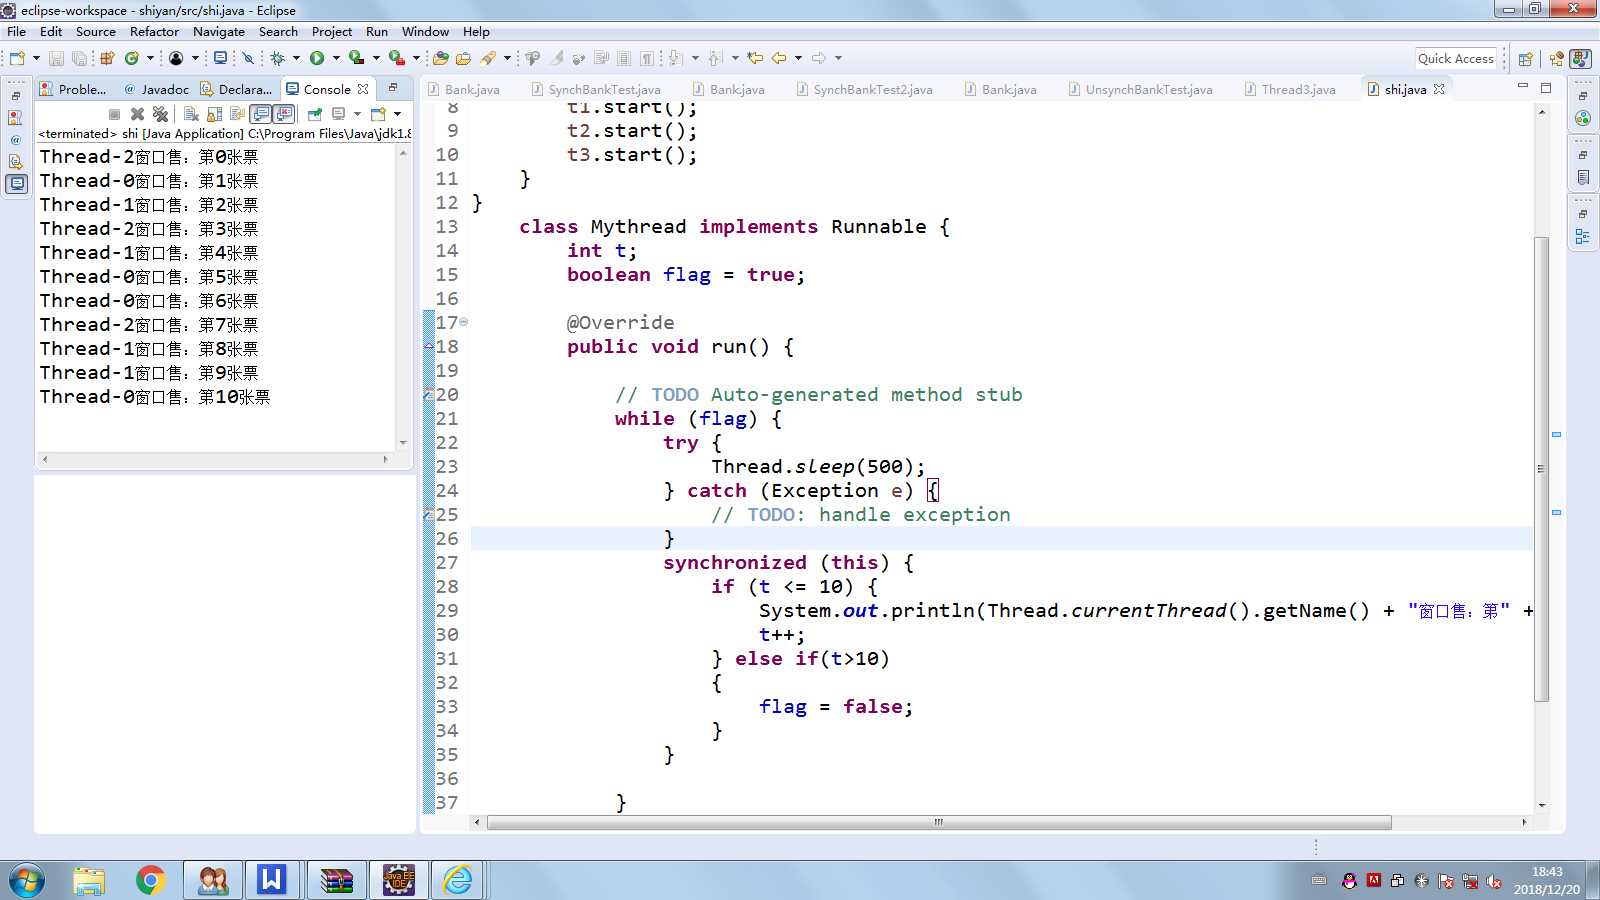Click the Debug bug icon
The height and width of the screenshot is (900, 1600).
coord(278,58)
